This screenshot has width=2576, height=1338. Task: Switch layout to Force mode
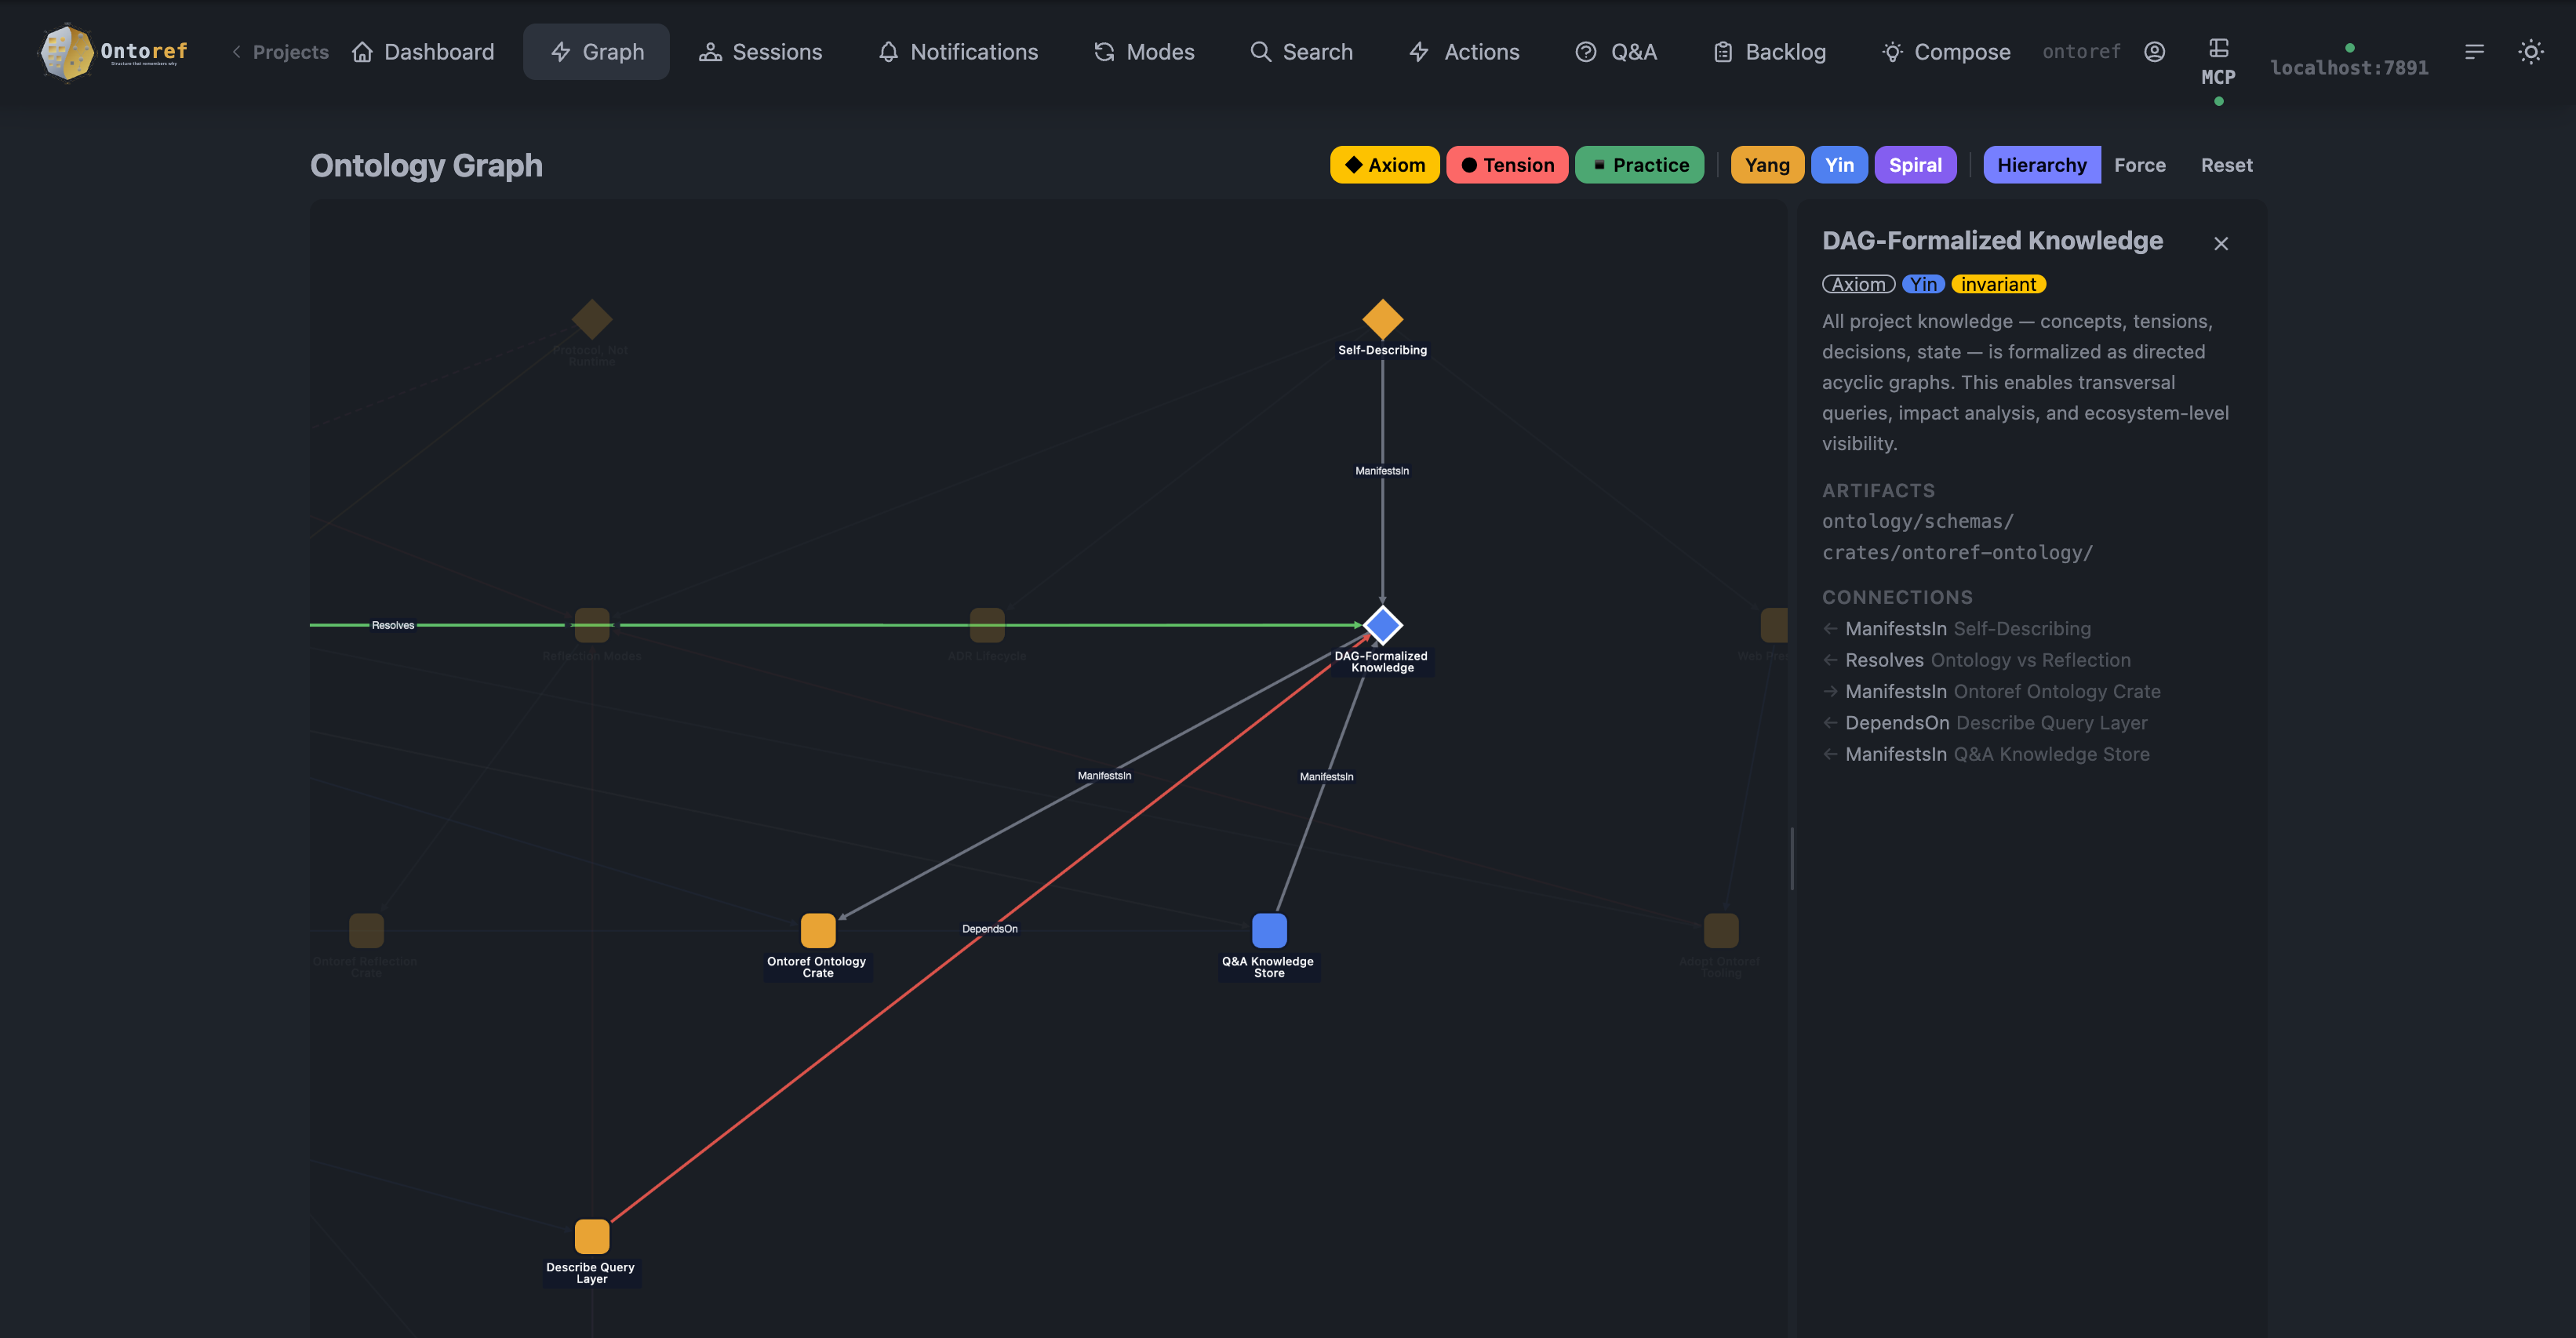coord(2140,164)
